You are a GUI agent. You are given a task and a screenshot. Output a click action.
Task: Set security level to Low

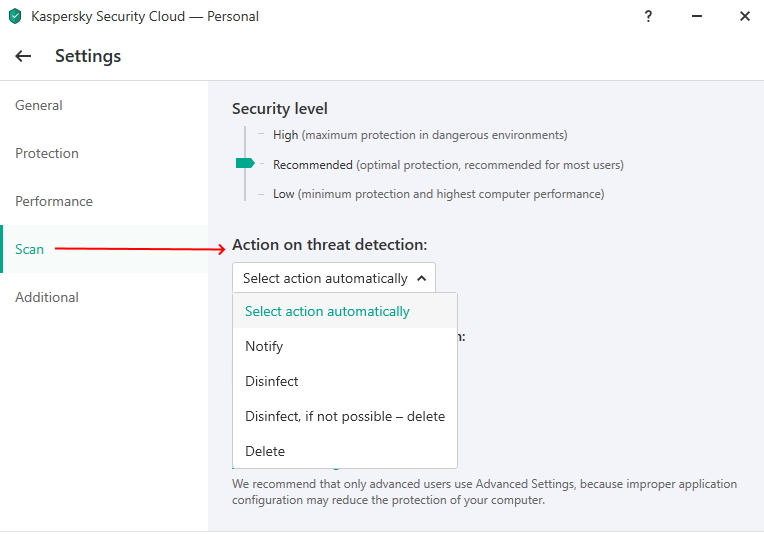pyautogui.click(x=439, y=194)
